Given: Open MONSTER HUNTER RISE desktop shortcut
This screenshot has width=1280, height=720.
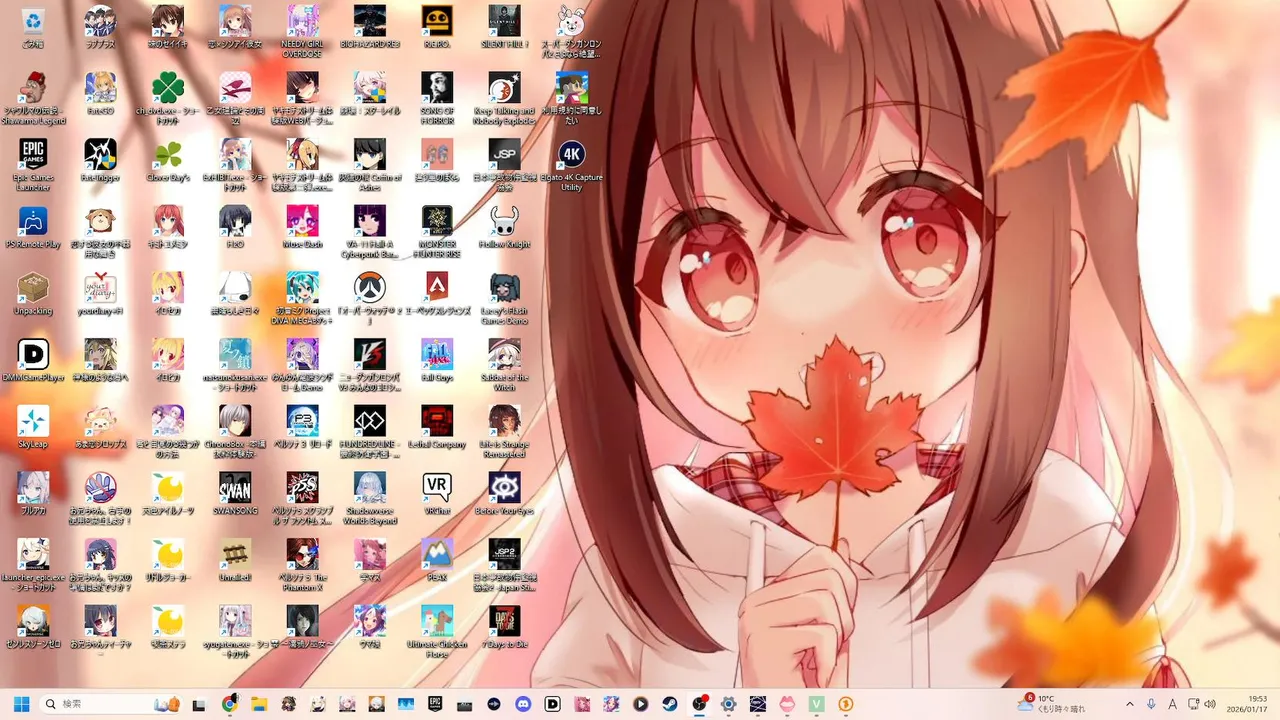Looking at the screenshot, I should pyautogui.click(x=436, y=232).
